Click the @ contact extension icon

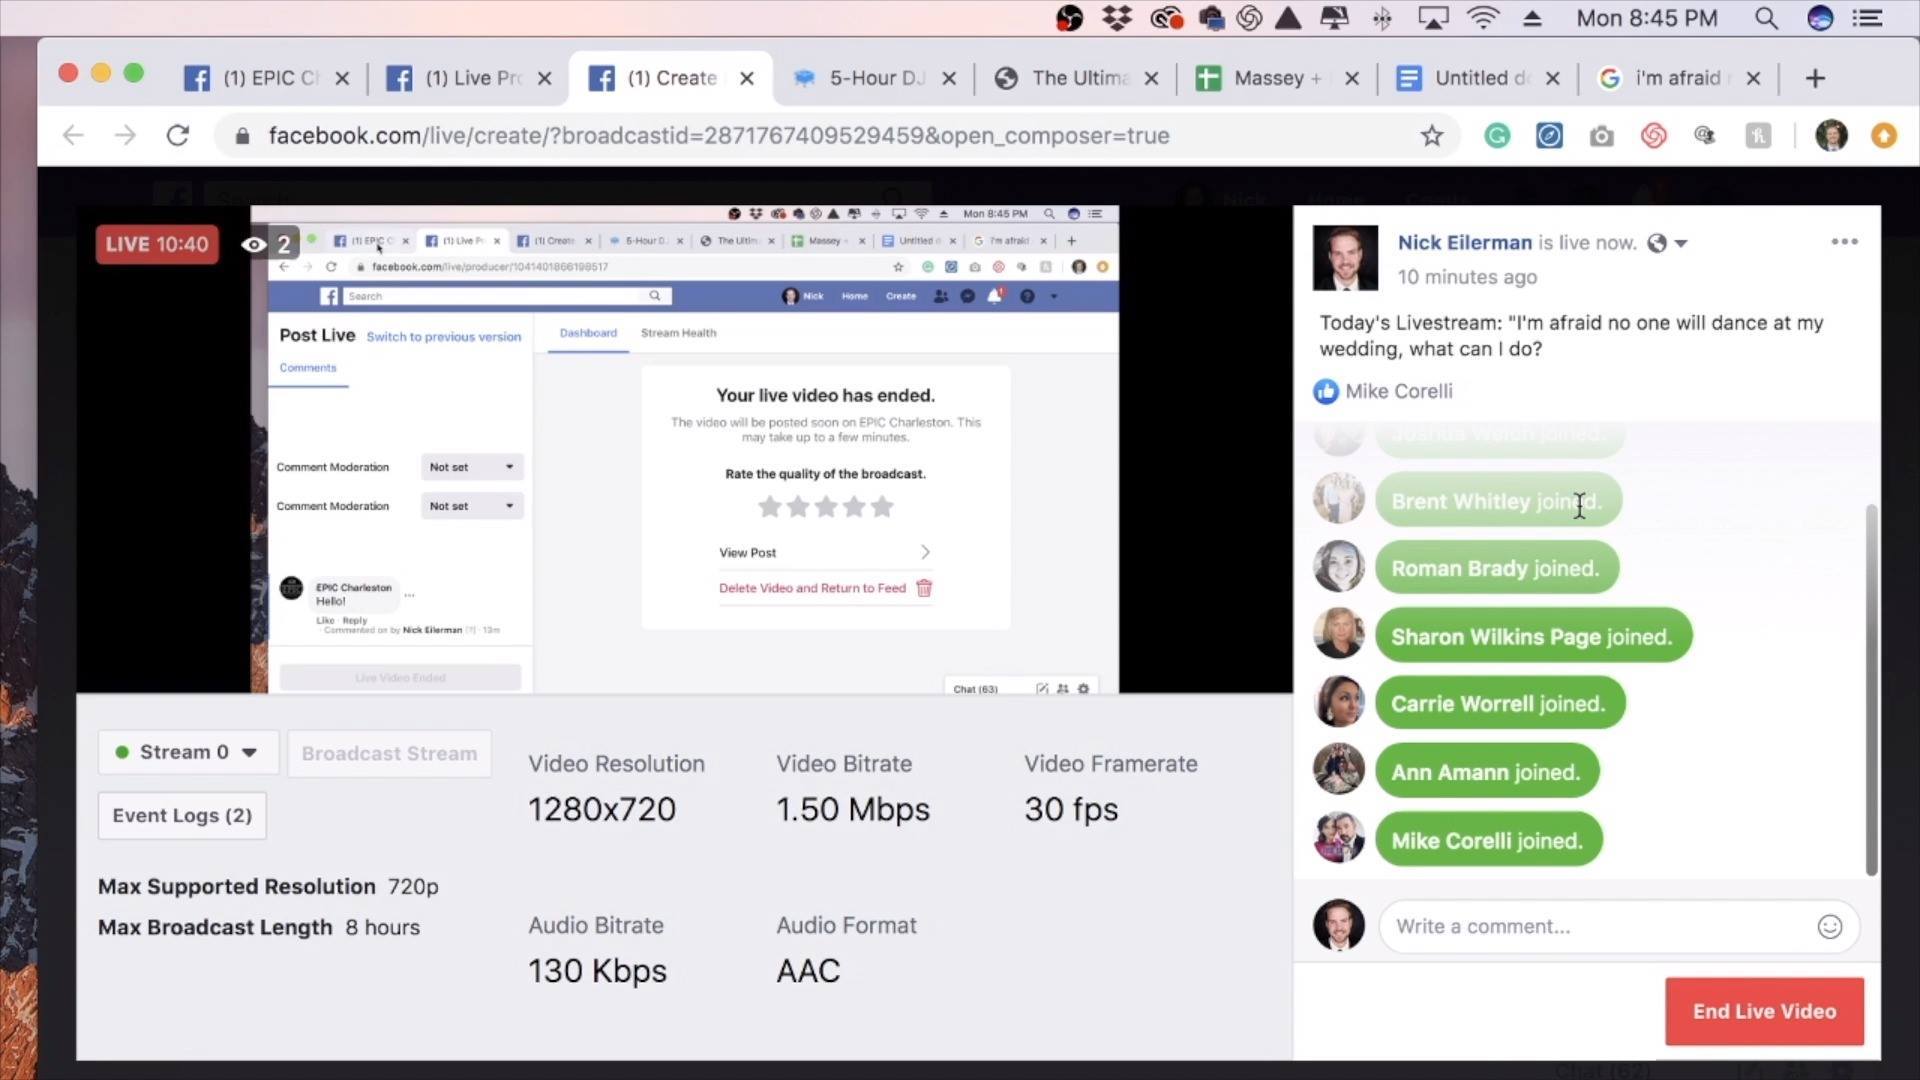pos(1705,135)
